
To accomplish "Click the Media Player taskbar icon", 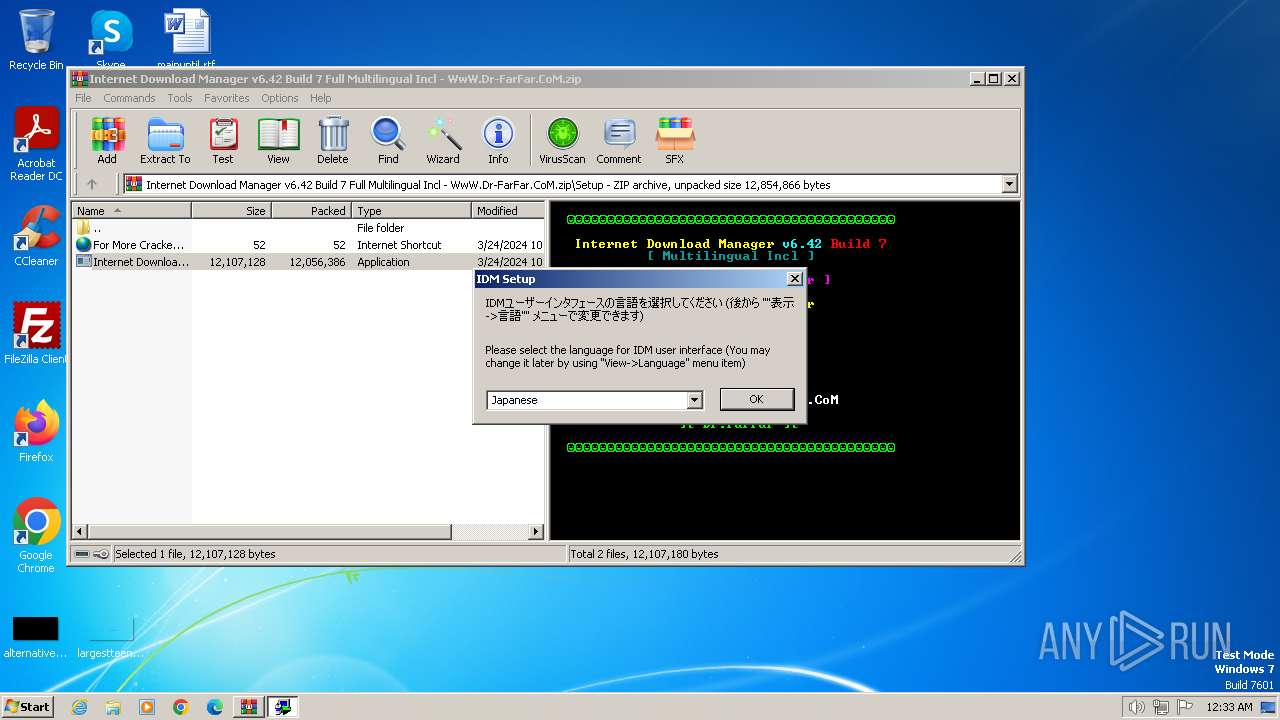I will 147,707.
